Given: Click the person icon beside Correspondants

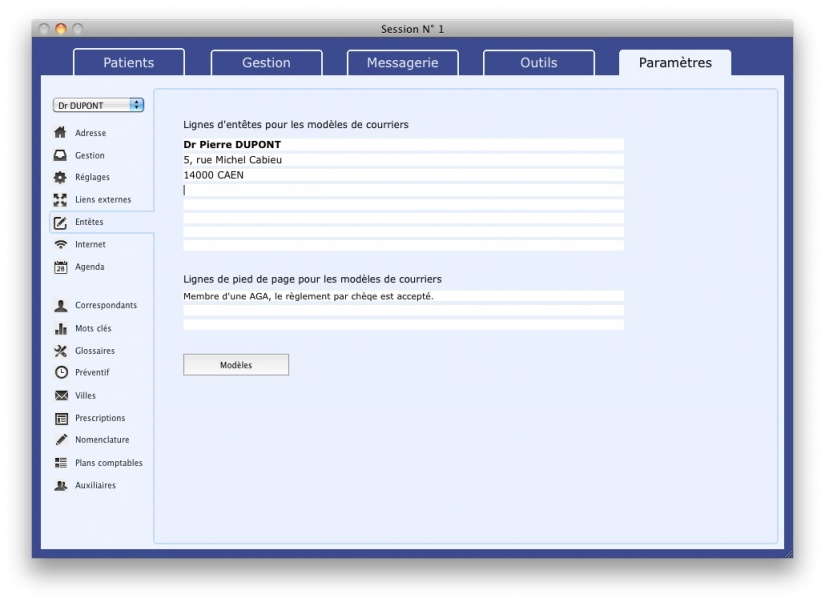Looking at the screenshot, I should [61, 306].
